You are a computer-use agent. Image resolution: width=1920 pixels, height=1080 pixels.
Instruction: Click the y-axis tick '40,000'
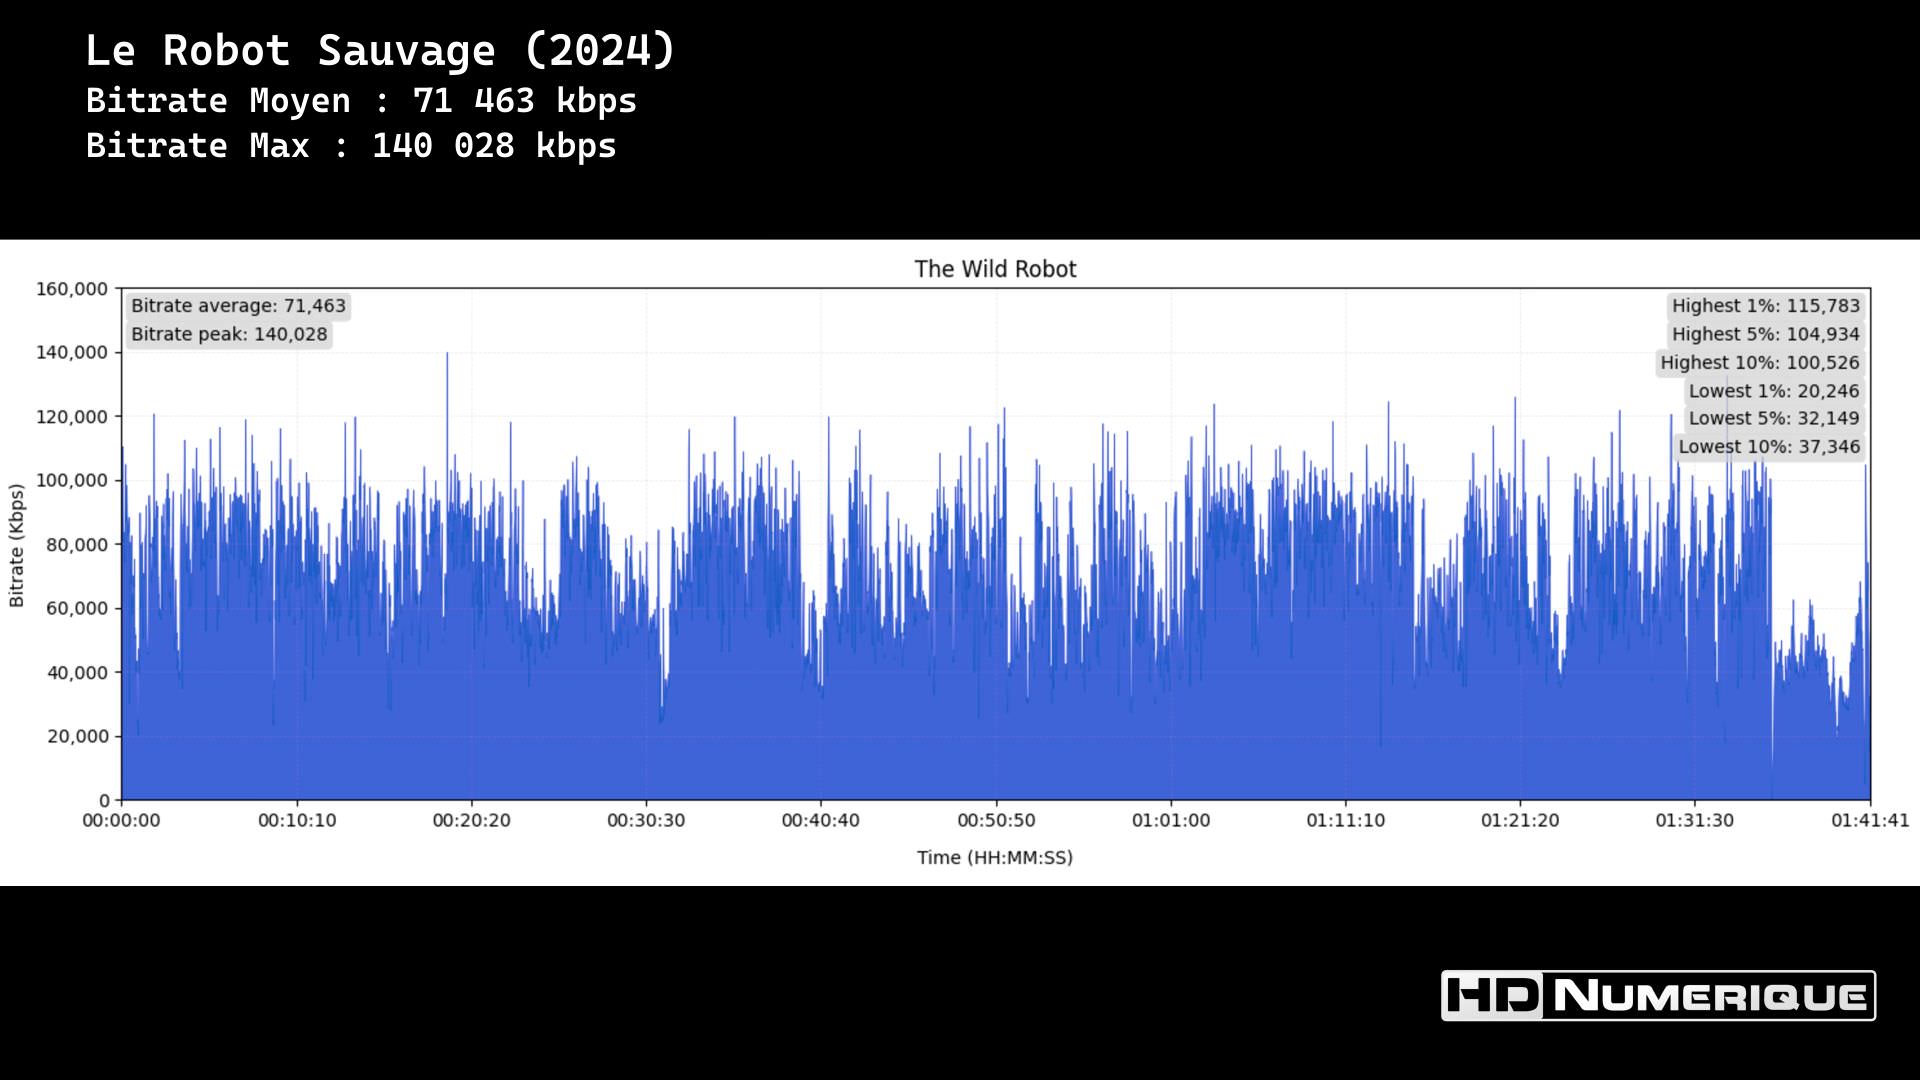[77, 672]
